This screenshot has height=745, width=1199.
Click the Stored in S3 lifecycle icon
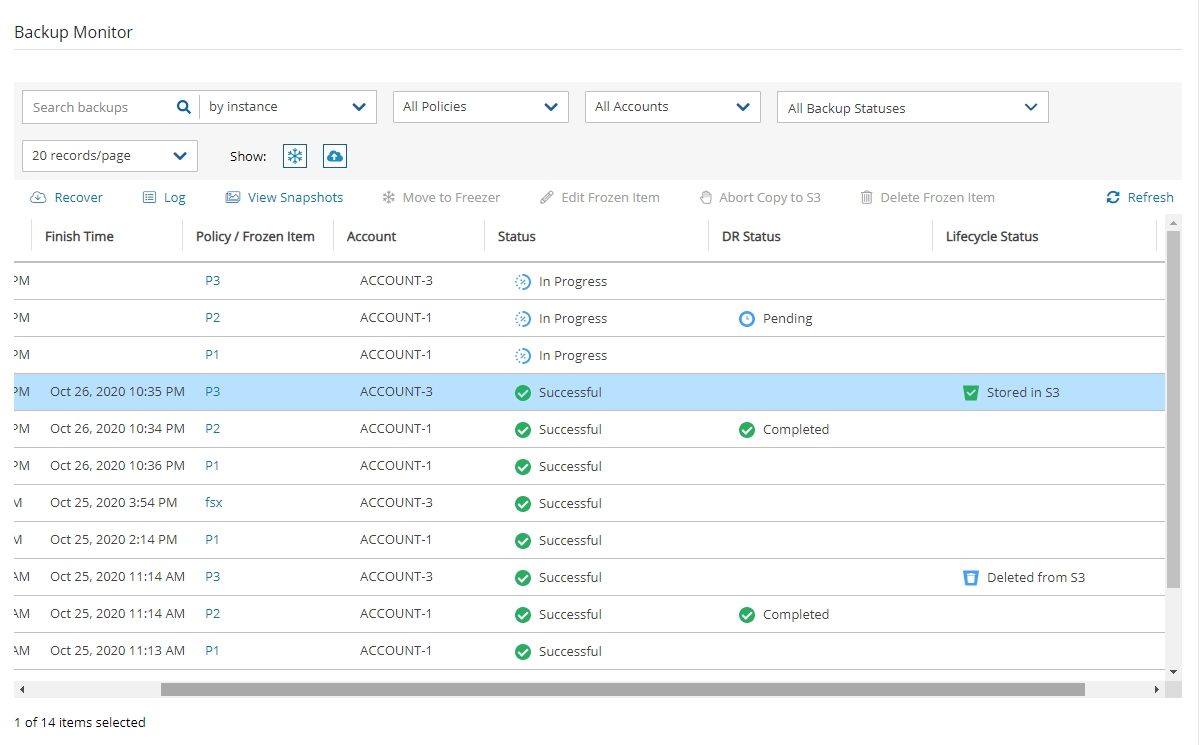pos(970,393)
